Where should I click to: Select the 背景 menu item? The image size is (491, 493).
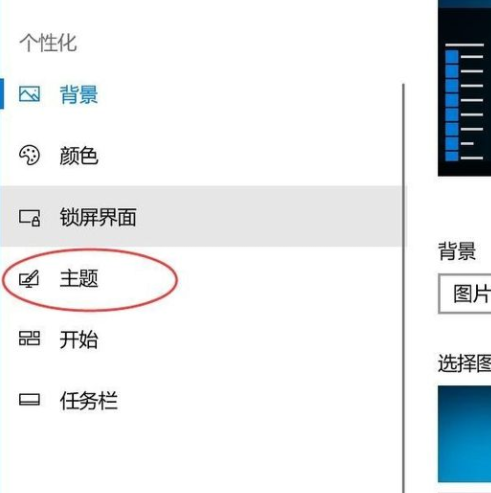pos(200,94)
